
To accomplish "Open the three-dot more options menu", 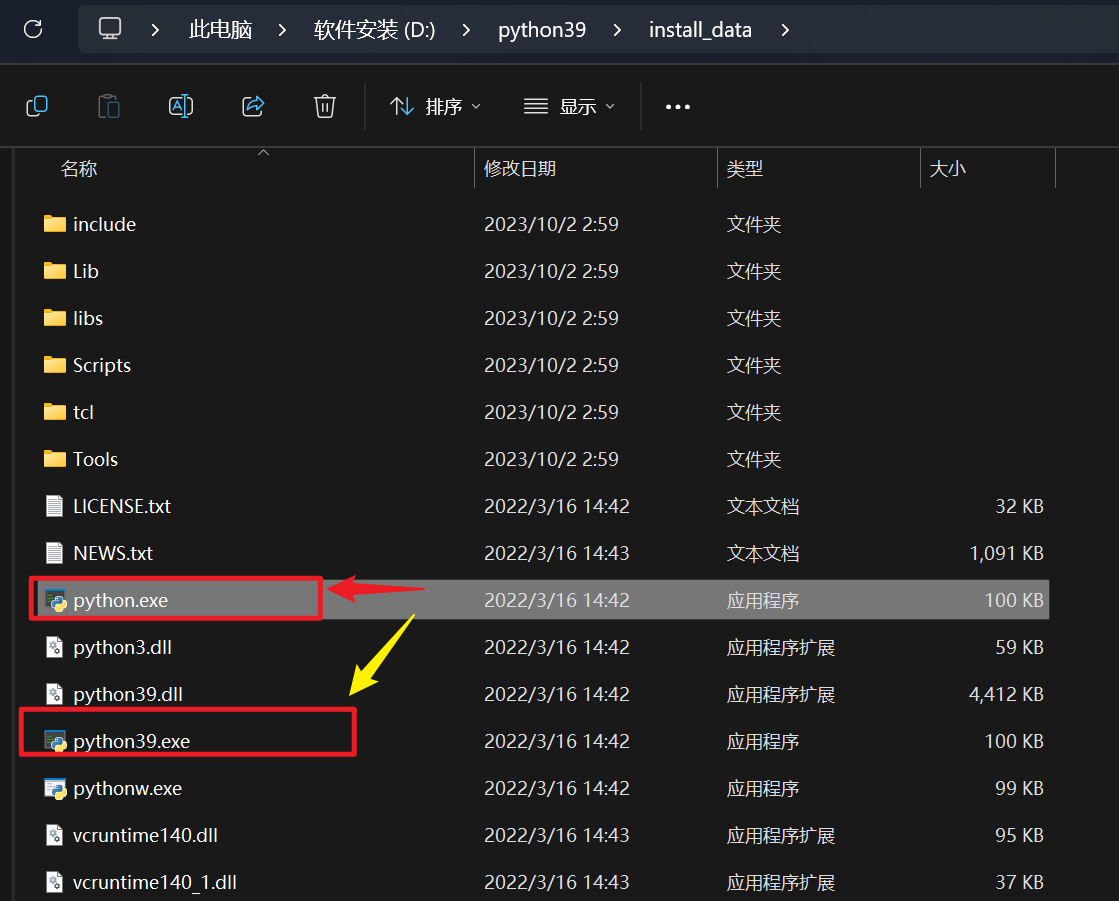I will (x=677, y=107).
